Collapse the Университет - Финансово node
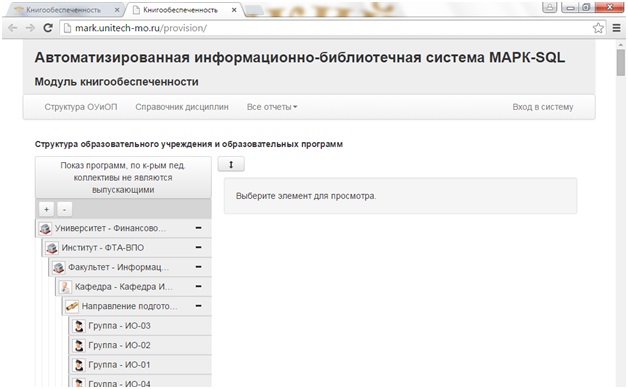Screen dimensions: 628x389 coord(198,228)
